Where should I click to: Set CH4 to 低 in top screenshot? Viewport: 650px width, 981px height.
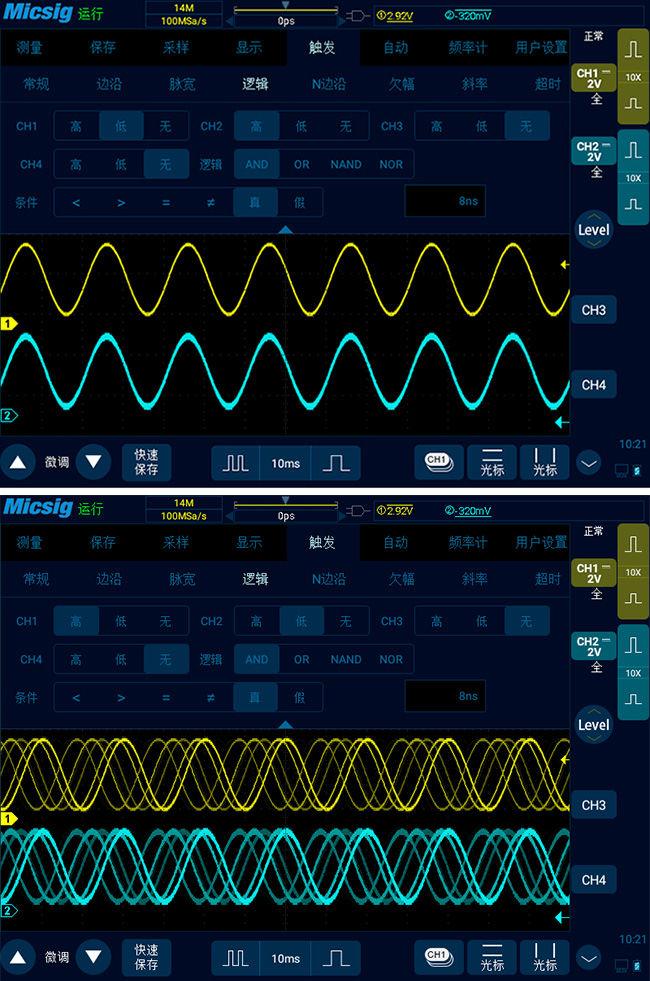(x=121, y=165)
